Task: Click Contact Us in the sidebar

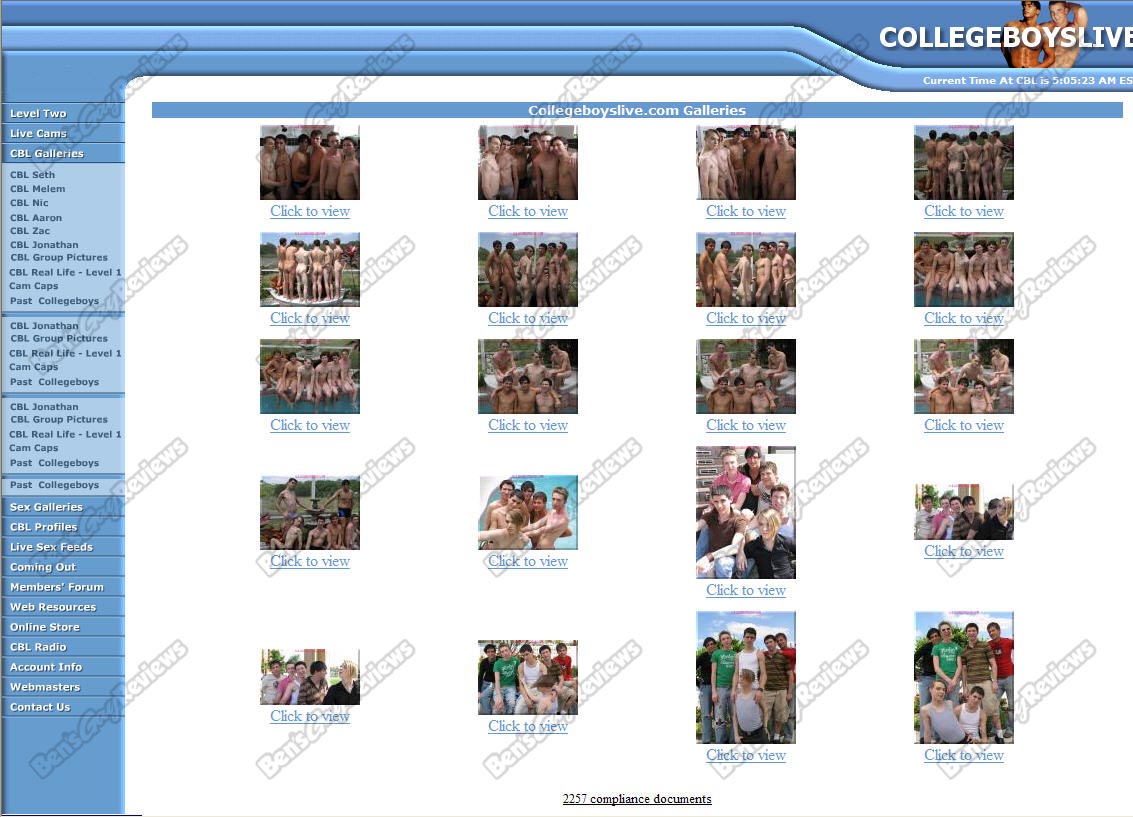Action: coord(41,707)
